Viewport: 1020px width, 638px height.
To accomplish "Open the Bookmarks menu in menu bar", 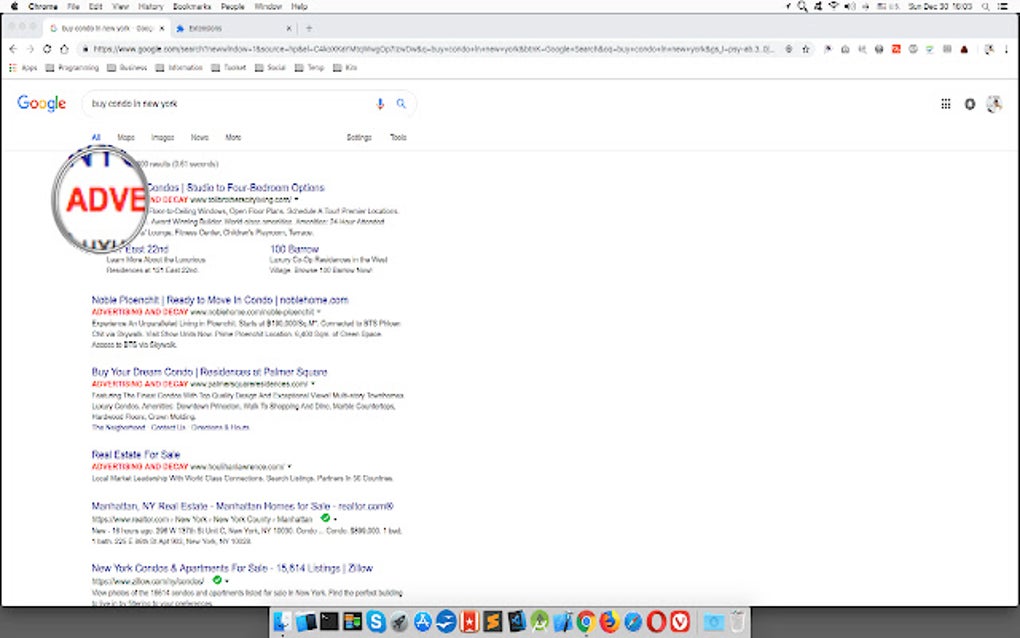I will coord(192,7).
